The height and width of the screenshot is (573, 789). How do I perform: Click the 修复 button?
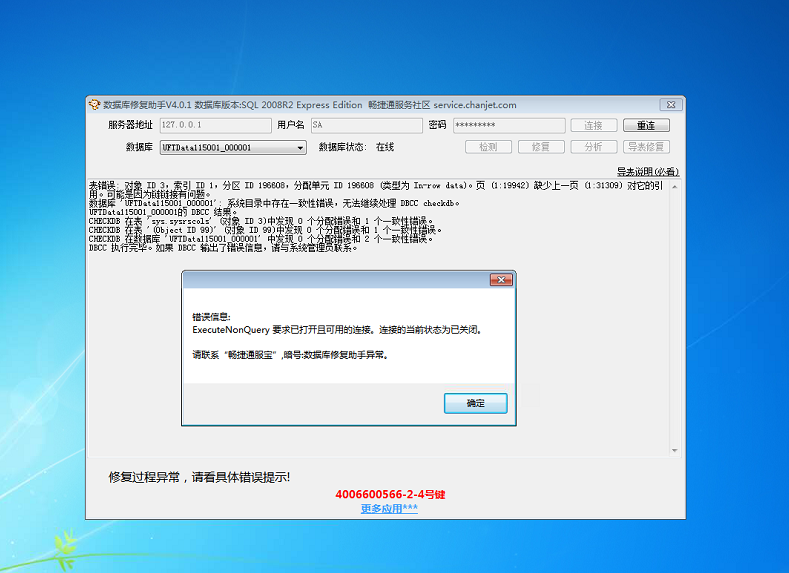[x=541, y=147]
